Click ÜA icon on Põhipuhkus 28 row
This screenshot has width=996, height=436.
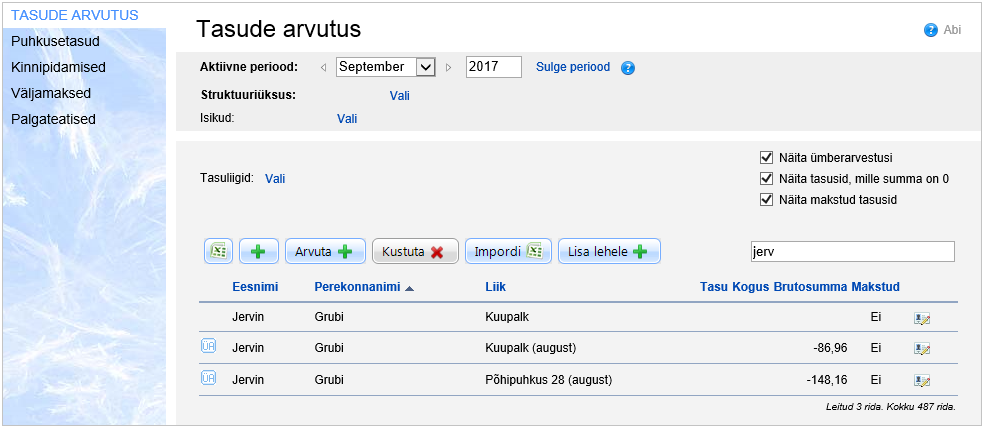[209, 379]
